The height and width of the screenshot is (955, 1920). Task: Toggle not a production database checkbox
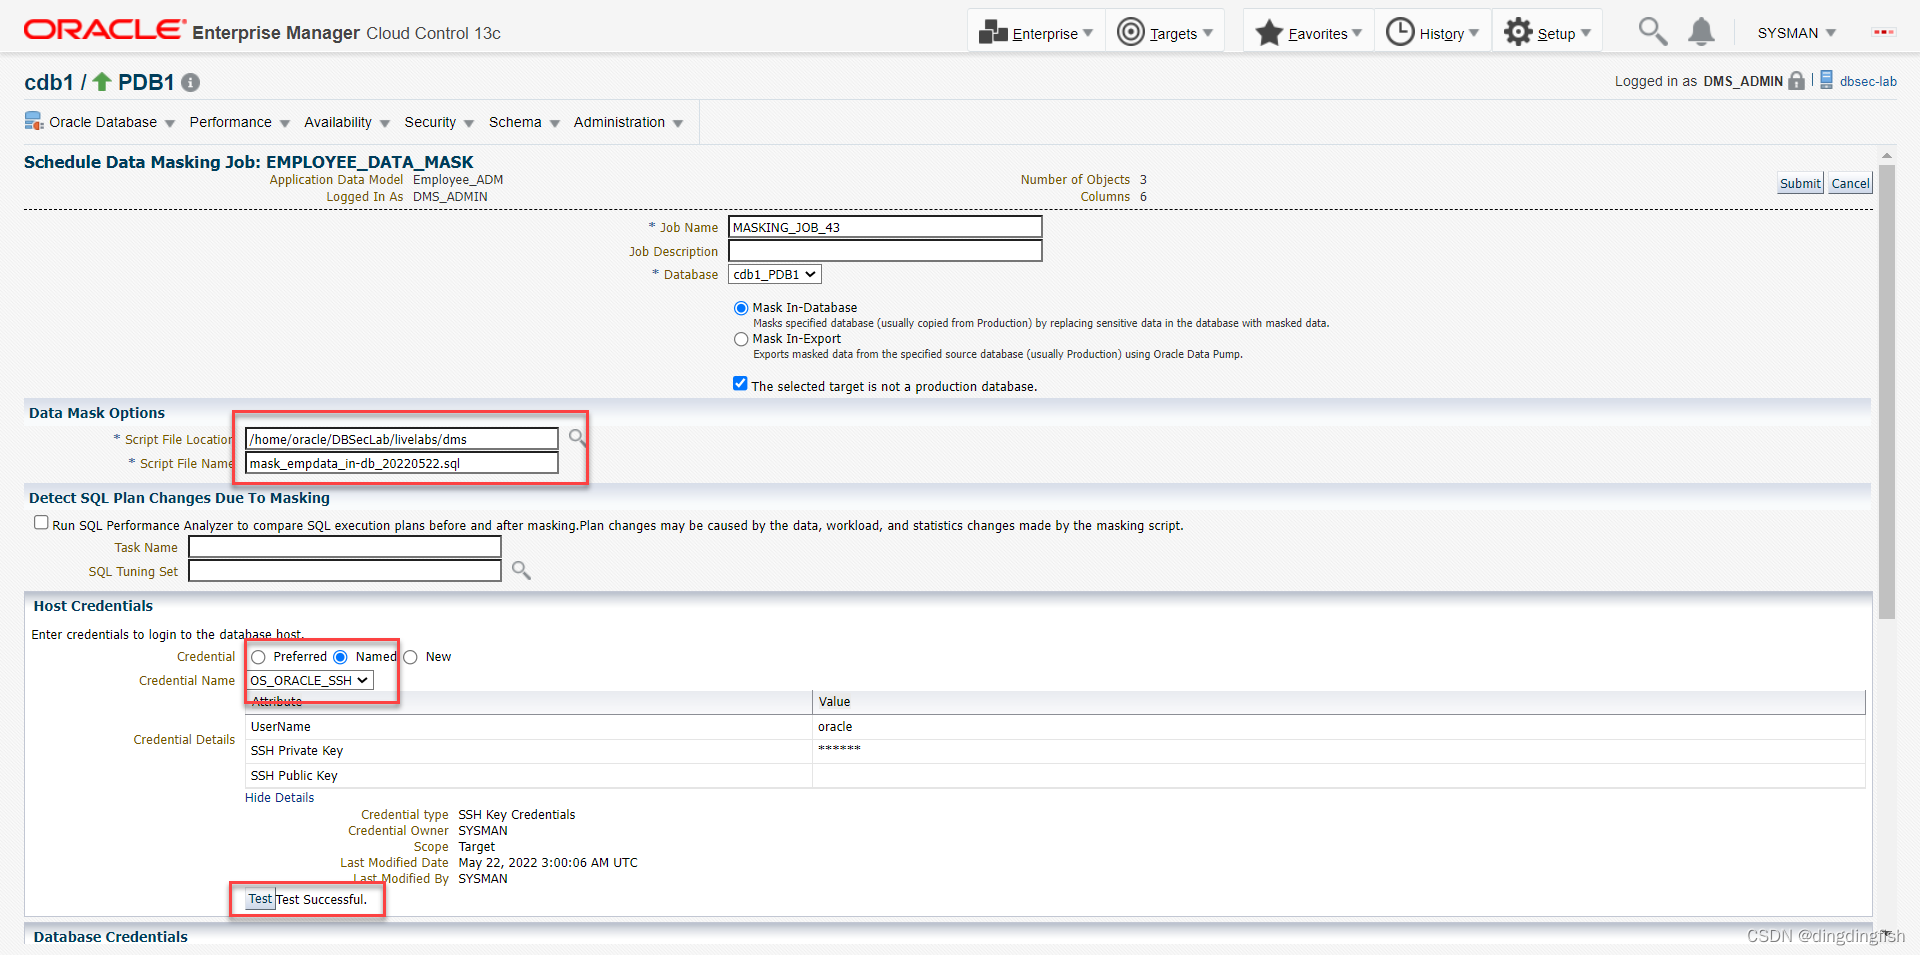(740, 383)
